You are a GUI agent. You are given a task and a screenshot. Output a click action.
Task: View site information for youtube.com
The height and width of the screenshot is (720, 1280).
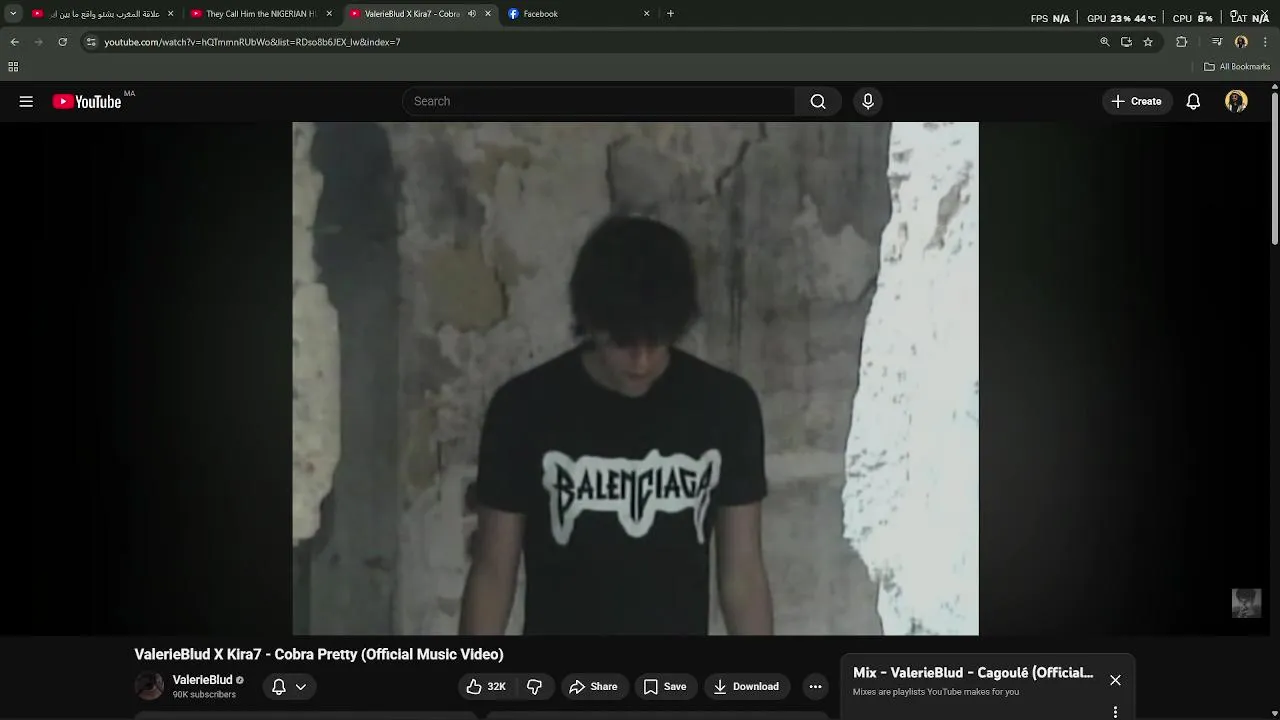pos(91,42)
